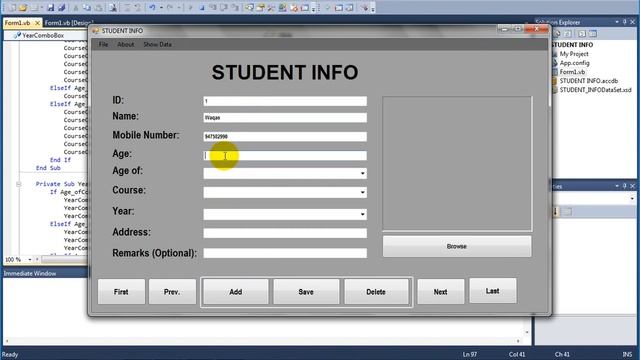
Task: Close the Form1.vb code tab
Action: coord(37,23)
